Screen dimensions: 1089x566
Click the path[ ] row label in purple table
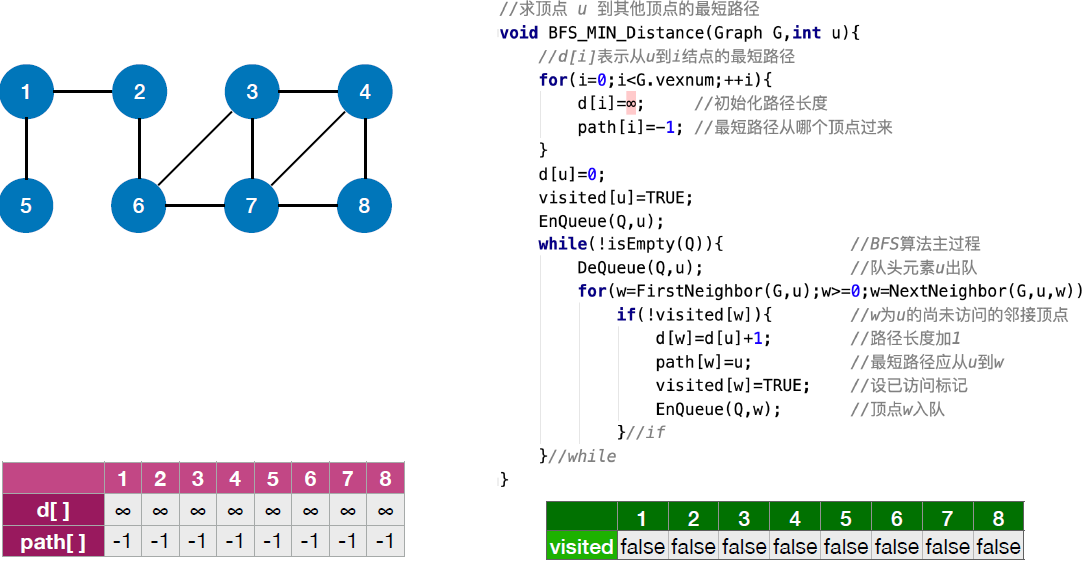[53, 542]
